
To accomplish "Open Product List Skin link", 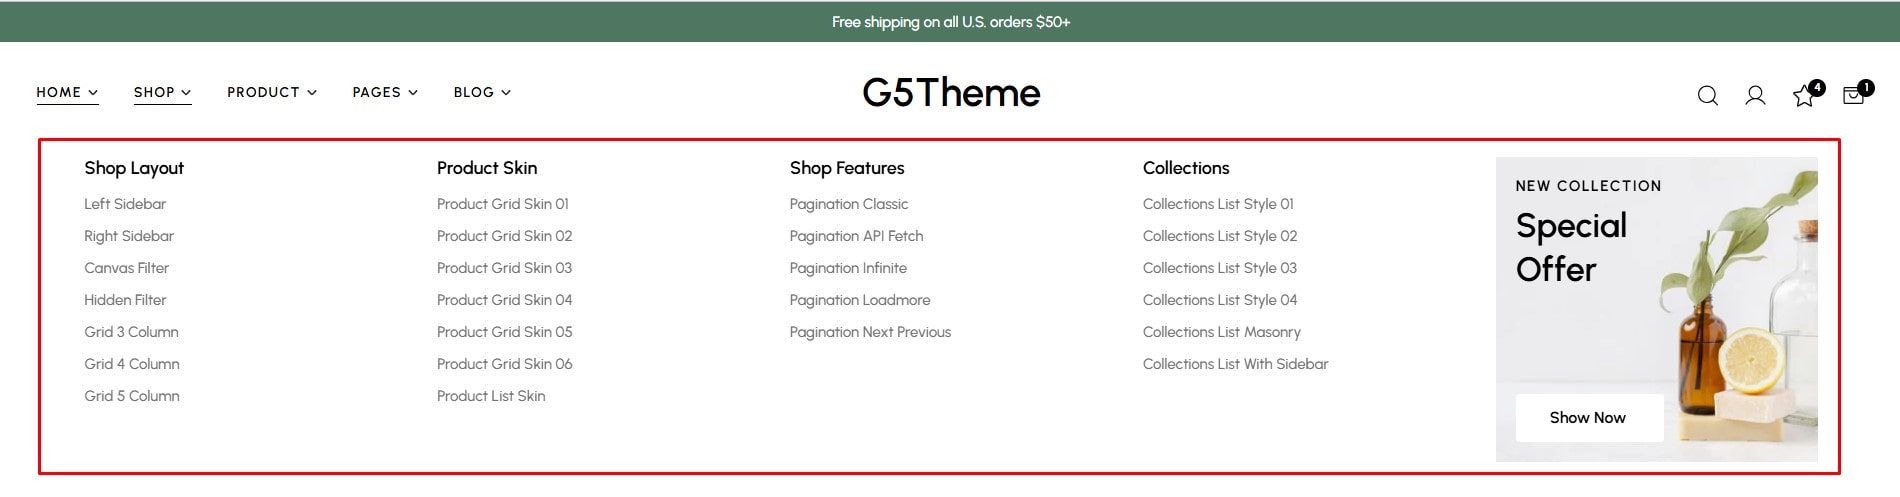I will 491,396.
